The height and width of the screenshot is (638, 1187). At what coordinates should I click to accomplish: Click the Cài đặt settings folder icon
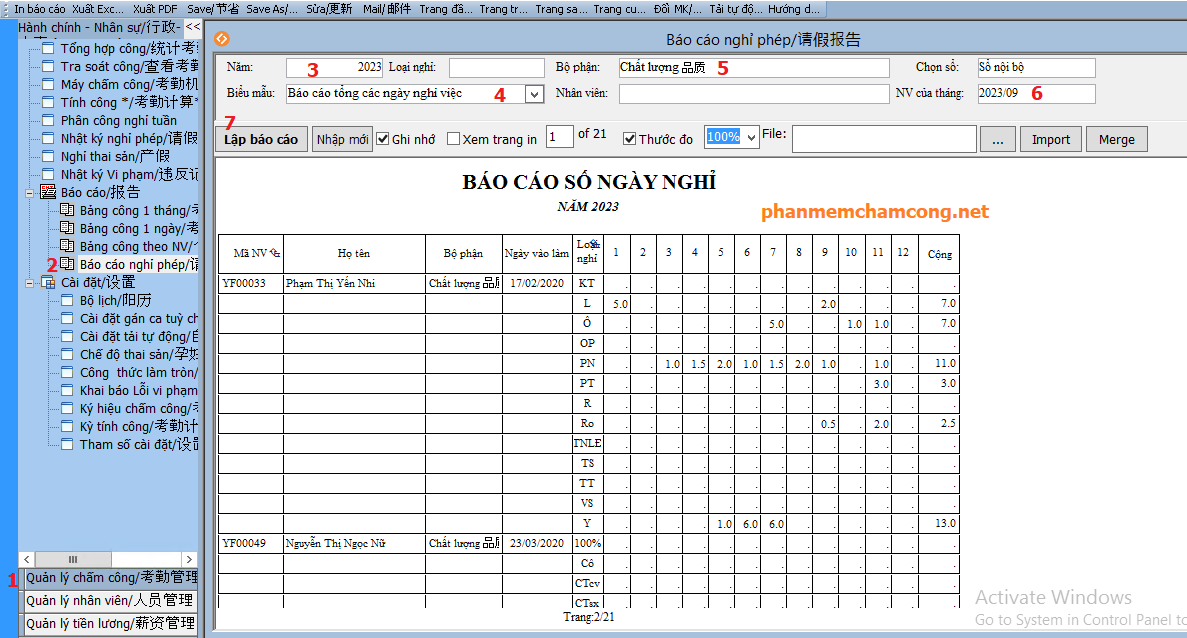click(48, 282)
